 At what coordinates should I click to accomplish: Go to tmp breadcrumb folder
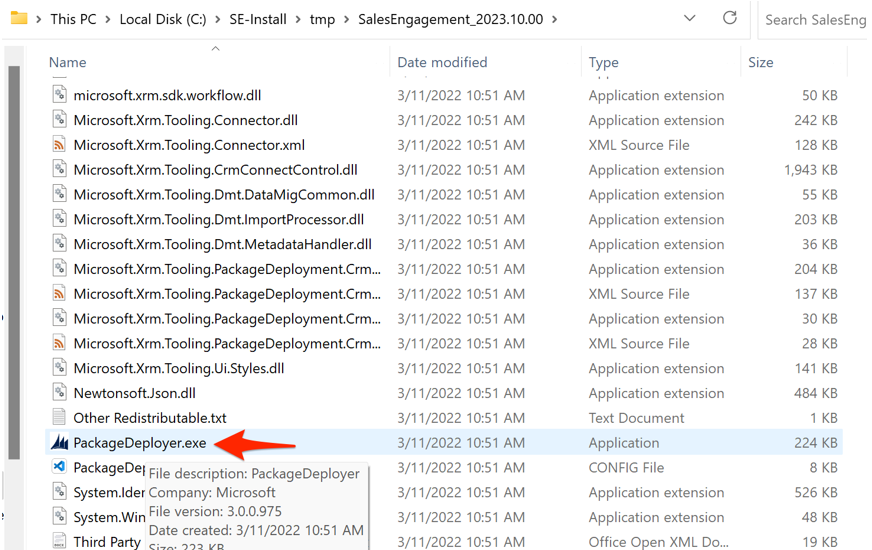[x=323, y=20]
